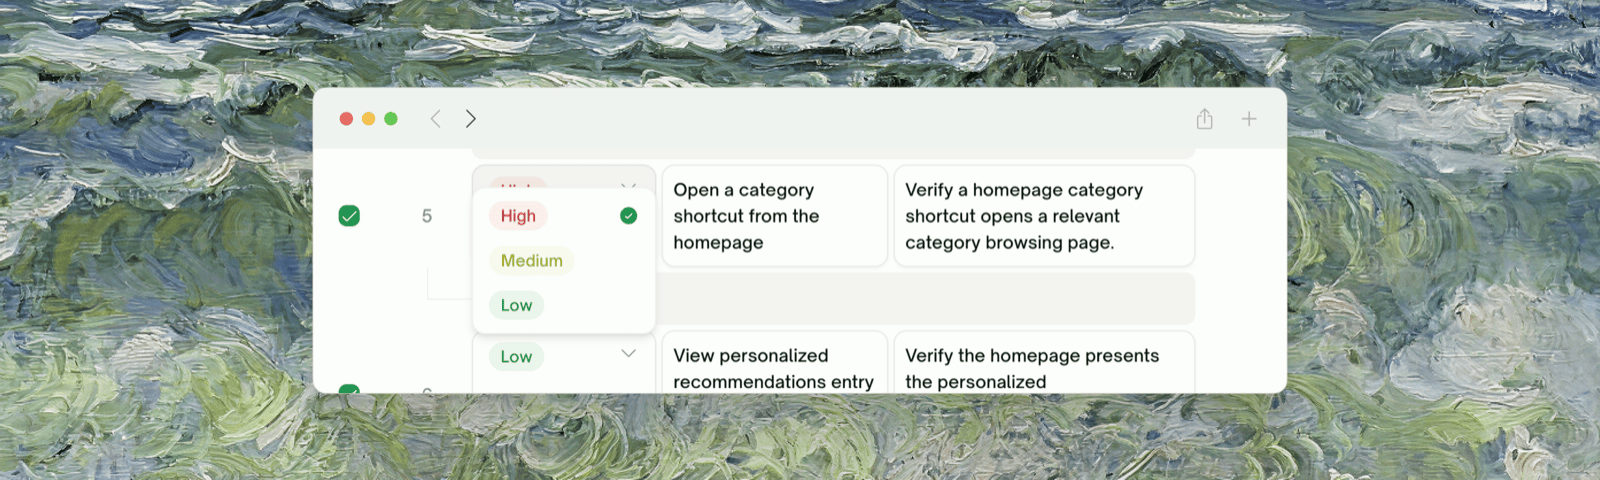1600x480 pixels.
Task: Go back using the left chevron arrow
Action: tap(435, 119)
